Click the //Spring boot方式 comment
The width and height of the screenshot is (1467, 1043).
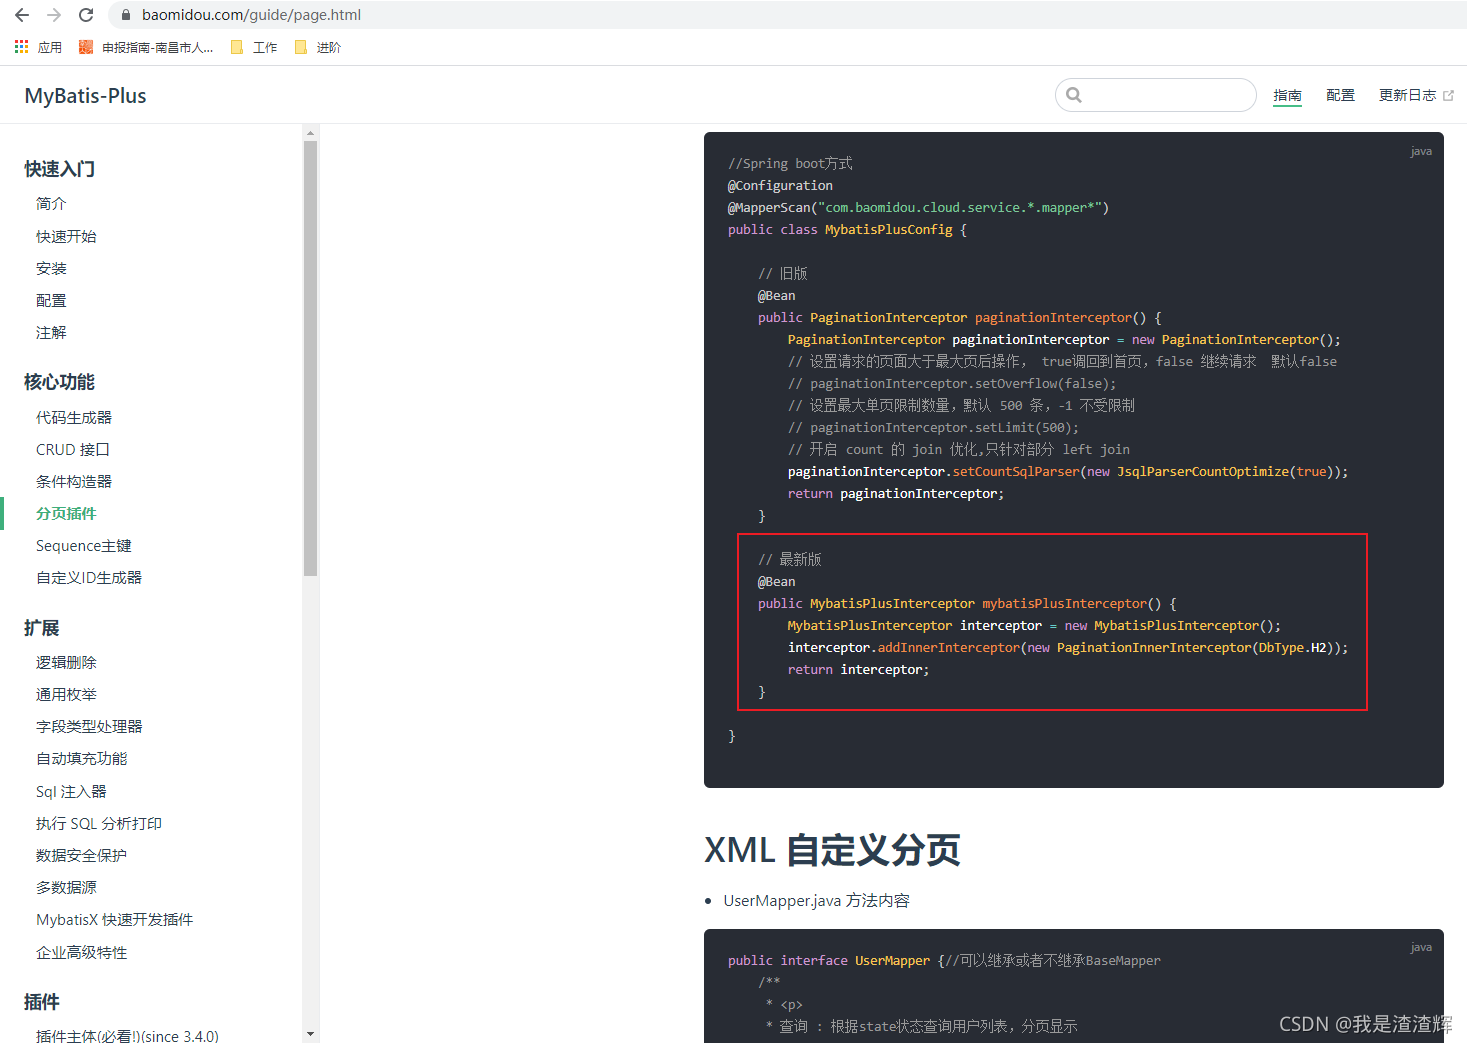click(790, 163)
